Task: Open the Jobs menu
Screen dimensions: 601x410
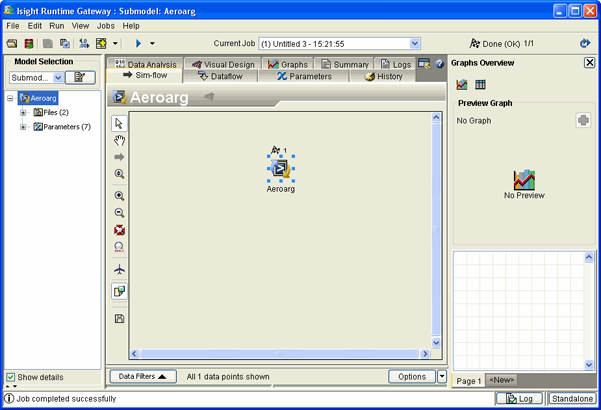Action: [105, 25]
